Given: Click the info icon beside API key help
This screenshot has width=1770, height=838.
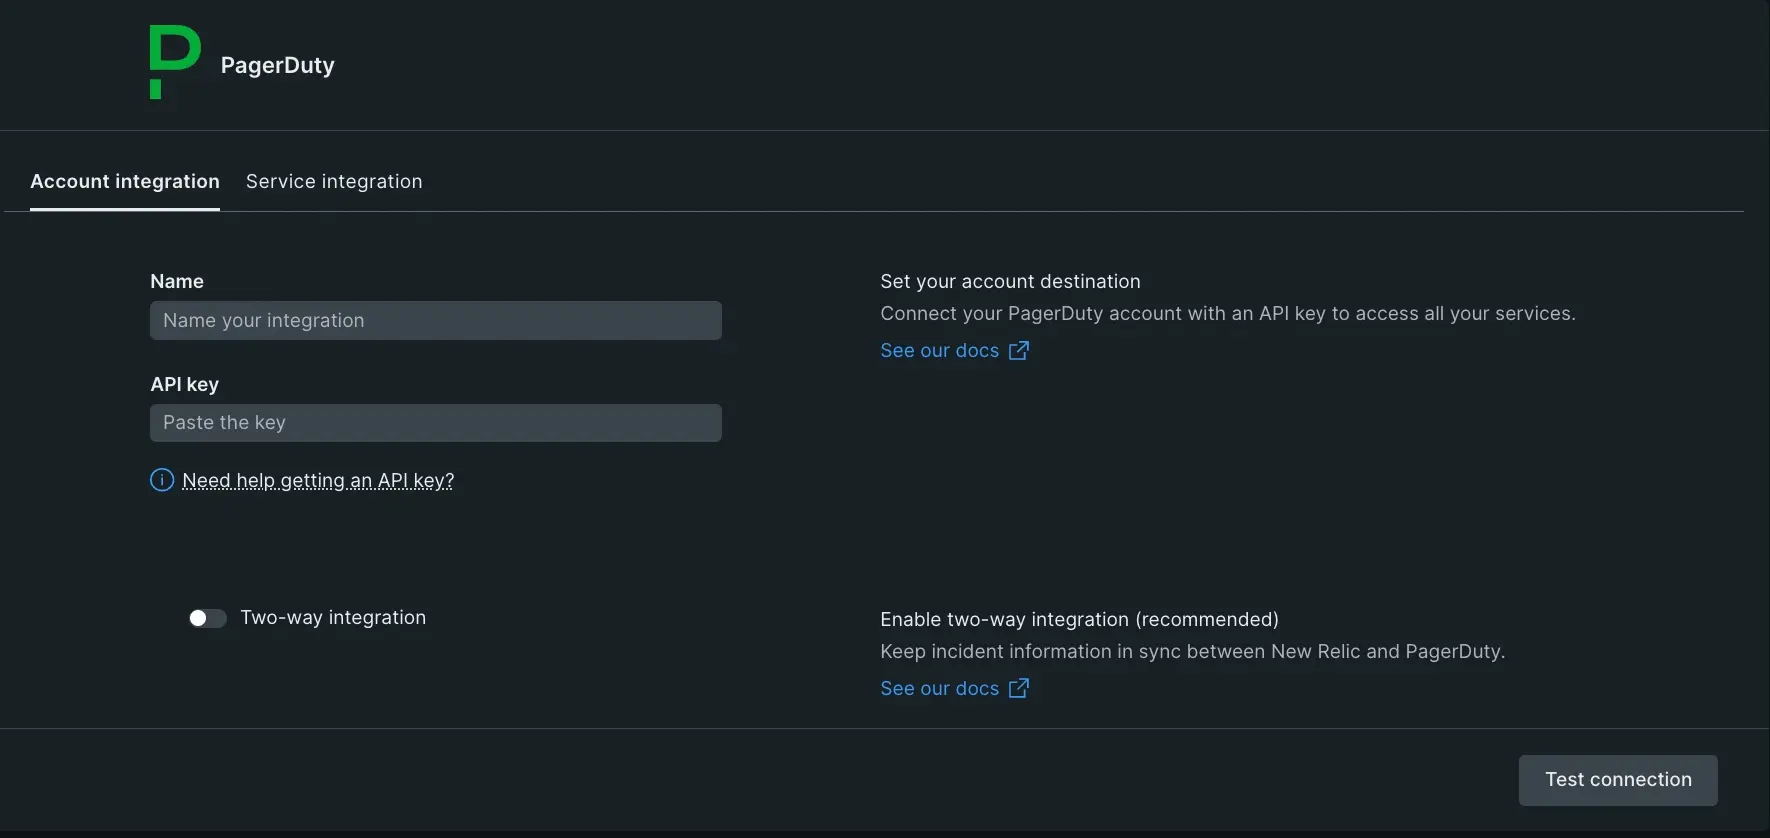Looking at the screenshot, I should coord(162,481).
